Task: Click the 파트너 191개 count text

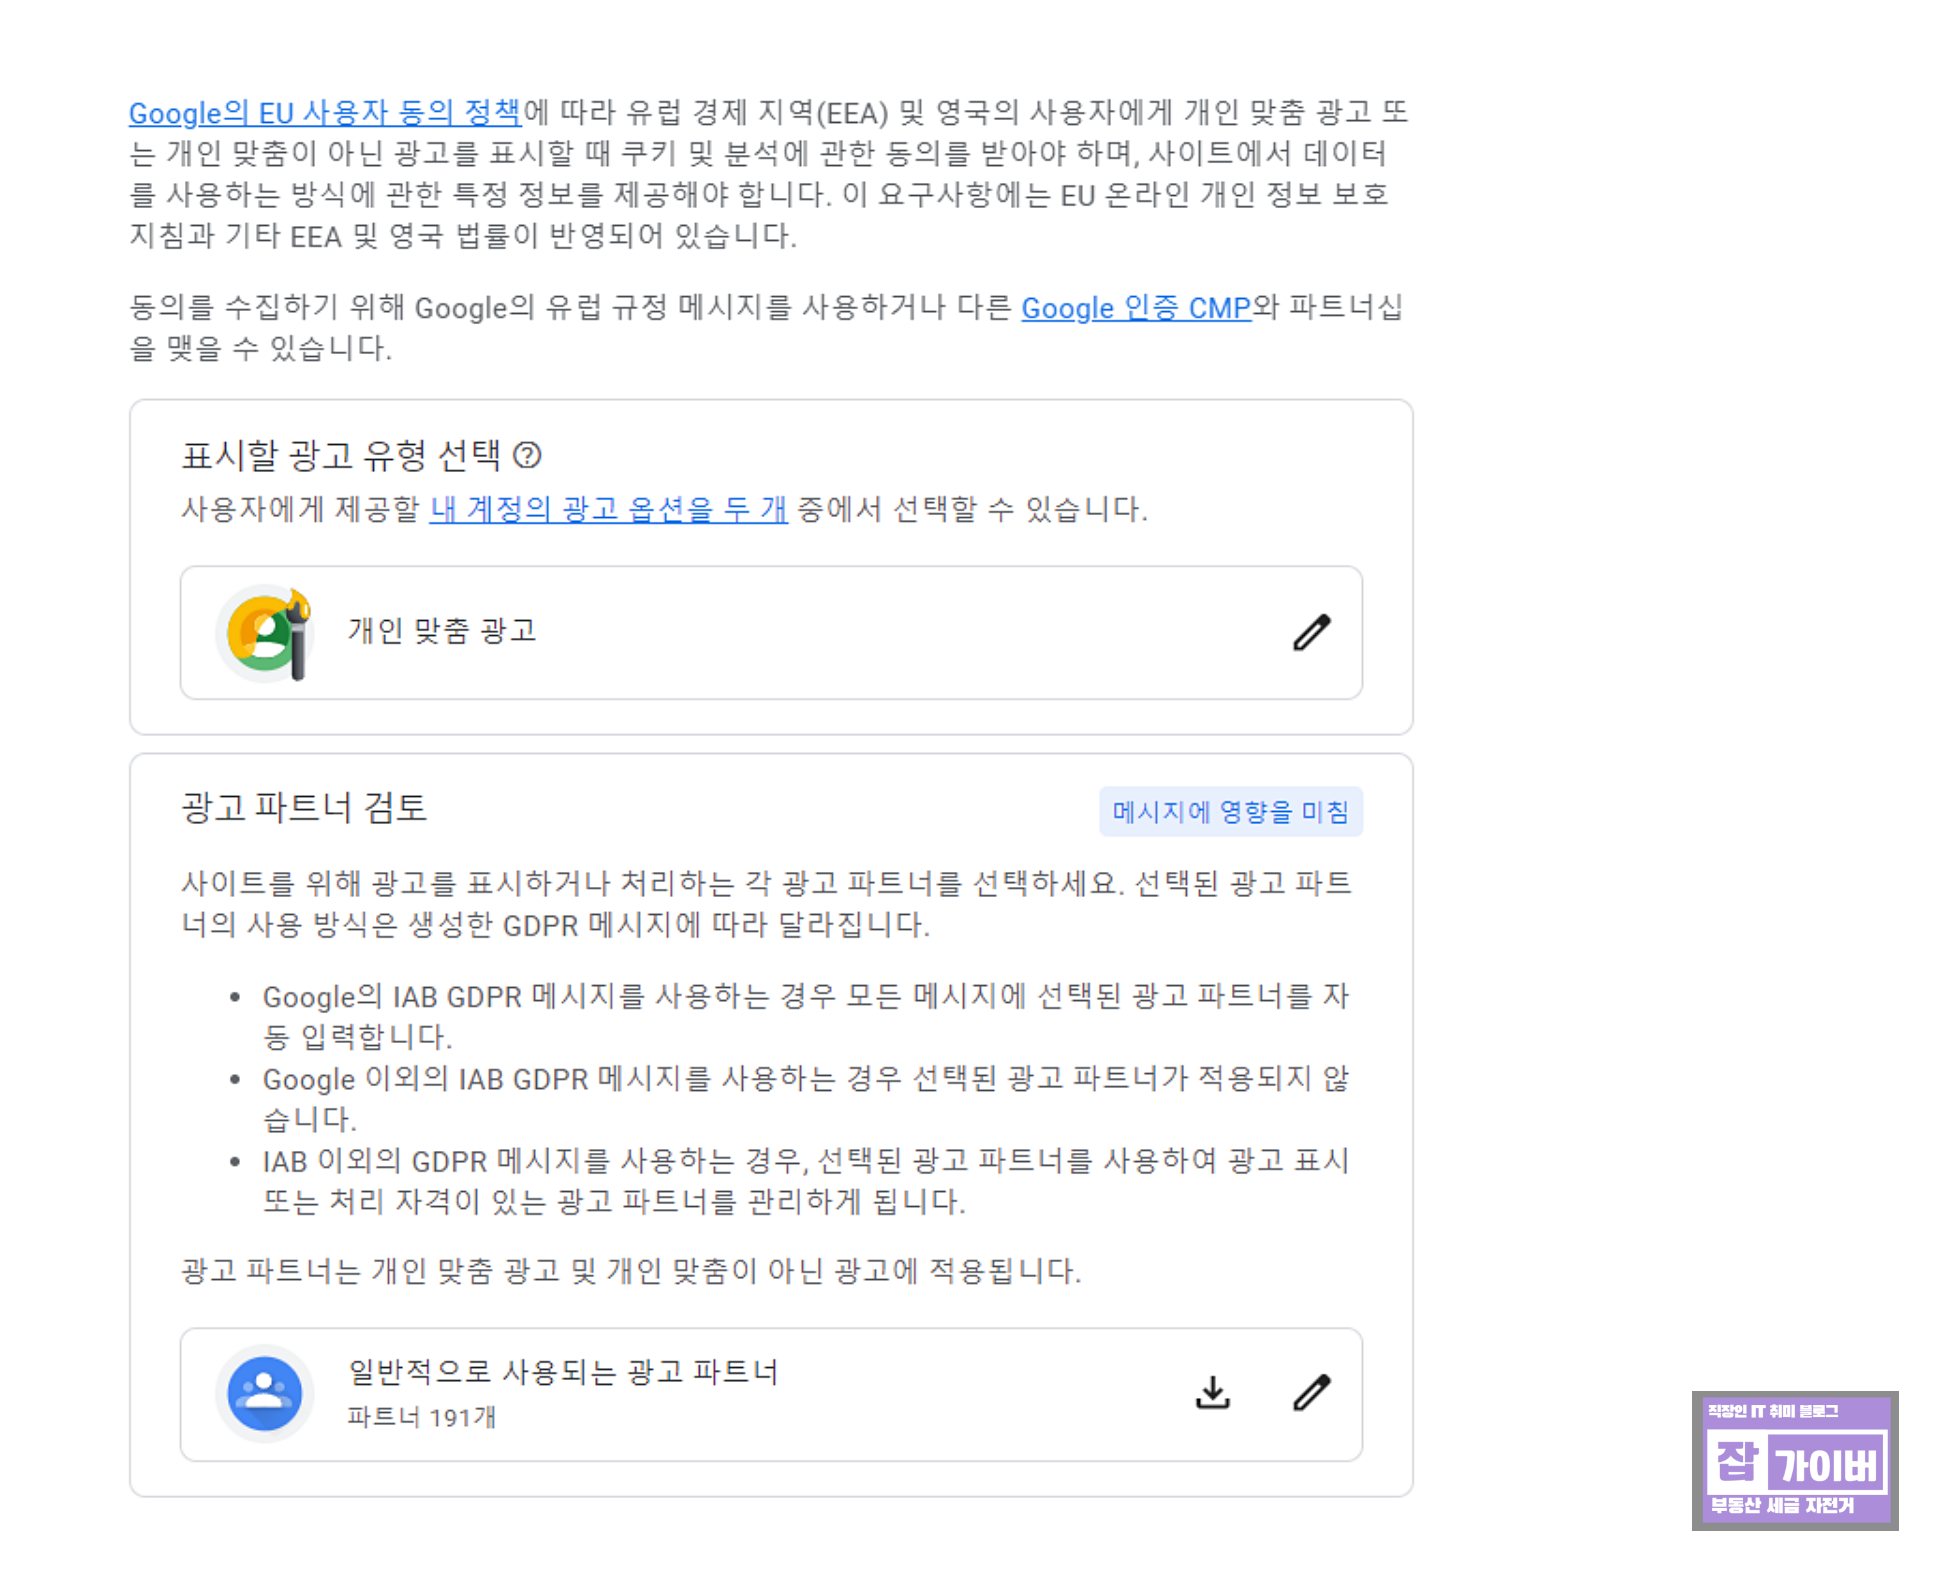Action: coord(421,1417)
